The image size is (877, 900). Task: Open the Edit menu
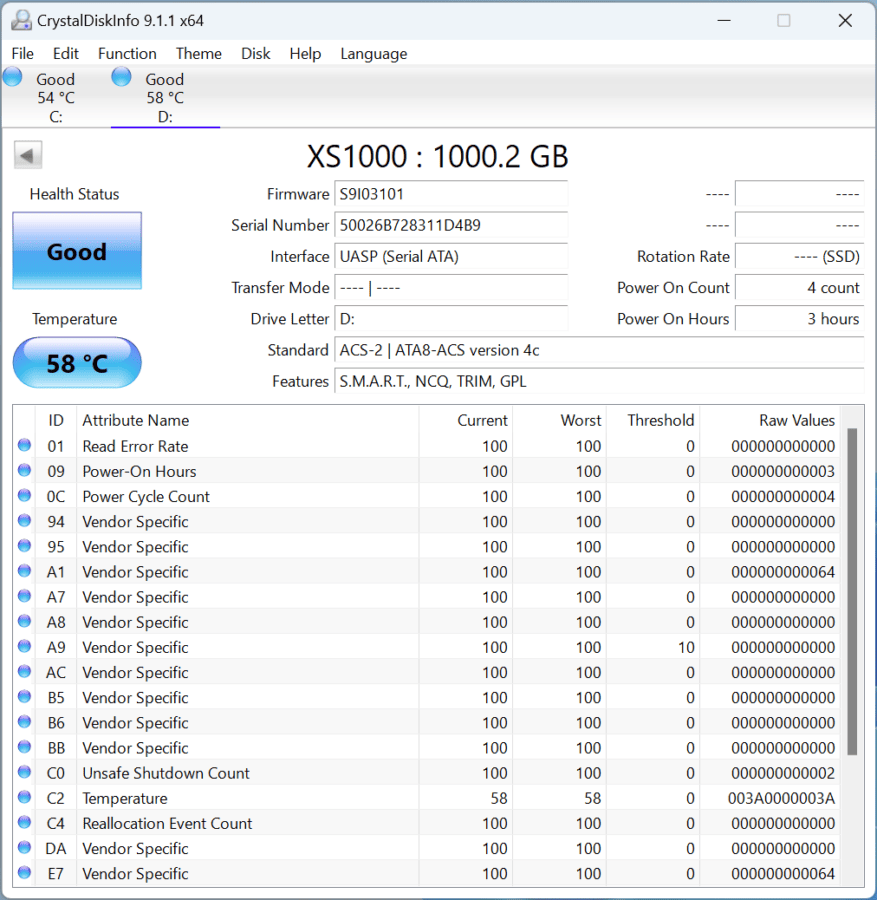(x=66, y=54)
